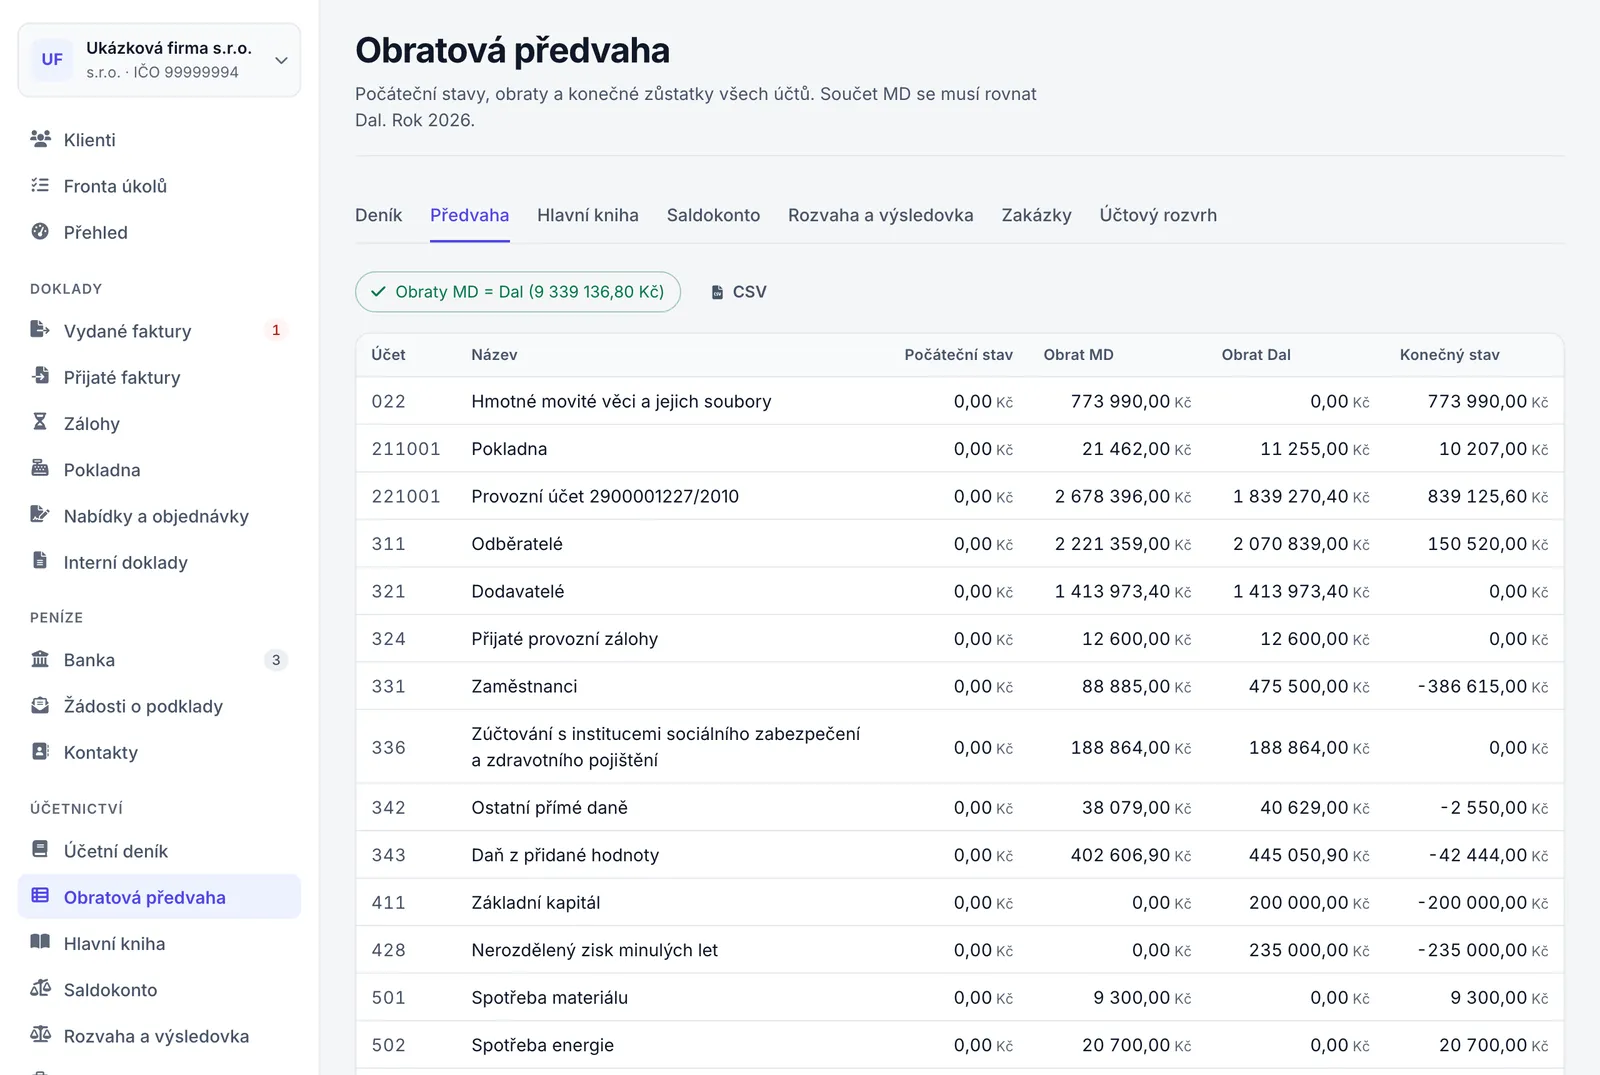This screenshot has width=1600, height=1075.
Task: Click the Konečný stav column header
Action: click(x=1449, y=355)
